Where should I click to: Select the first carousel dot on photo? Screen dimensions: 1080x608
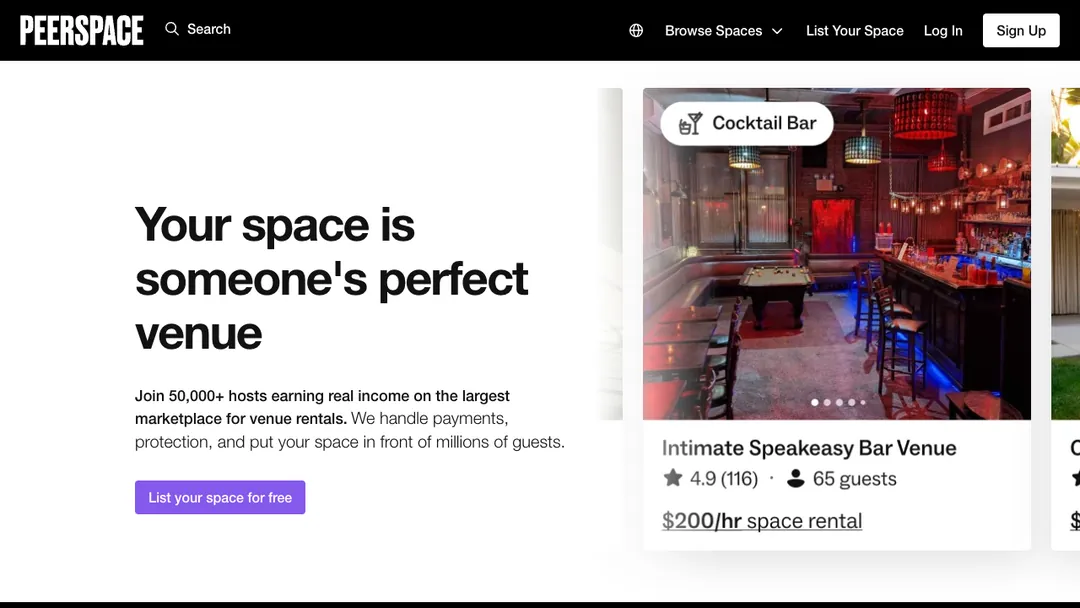(x=815, y=402)
